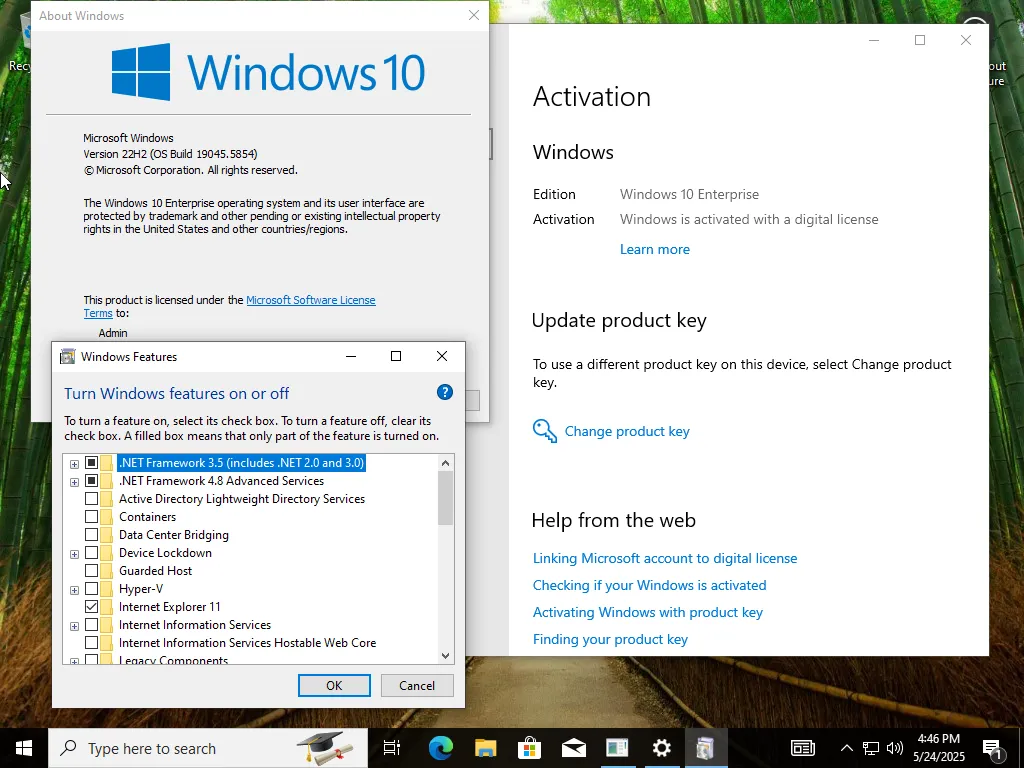Viewport: 1024px width, 768px height.
Task: Click the features list scroll-up arrow
Action: pyautogui.click(x=445, y=463)
